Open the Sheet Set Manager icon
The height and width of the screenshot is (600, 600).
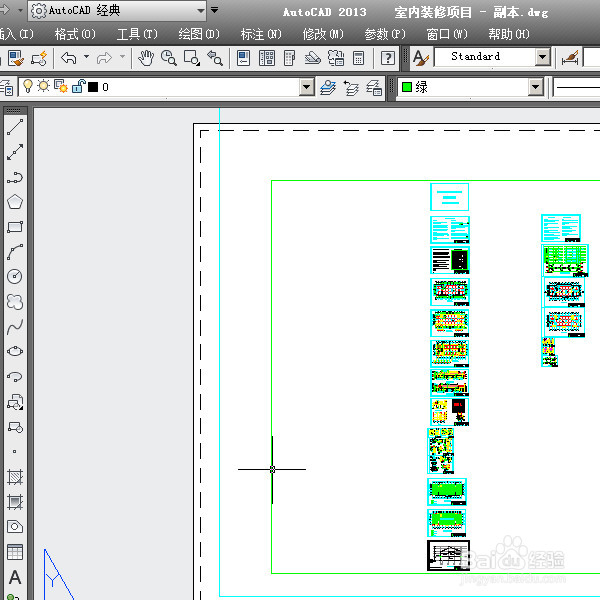[313, 58]
